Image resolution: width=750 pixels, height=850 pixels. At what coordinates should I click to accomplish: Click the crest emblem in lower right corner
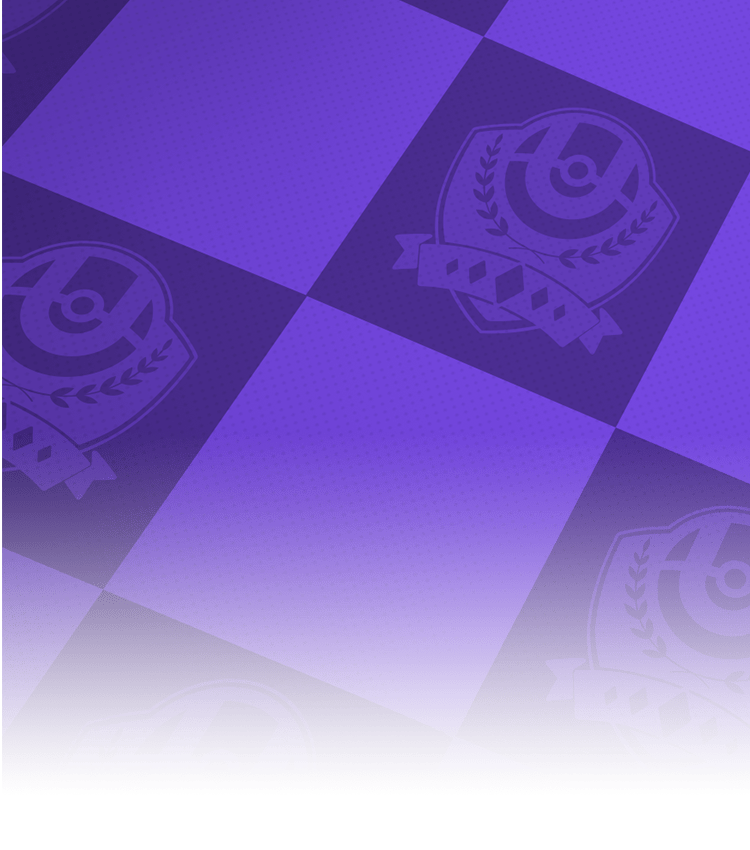pos(670,640)
